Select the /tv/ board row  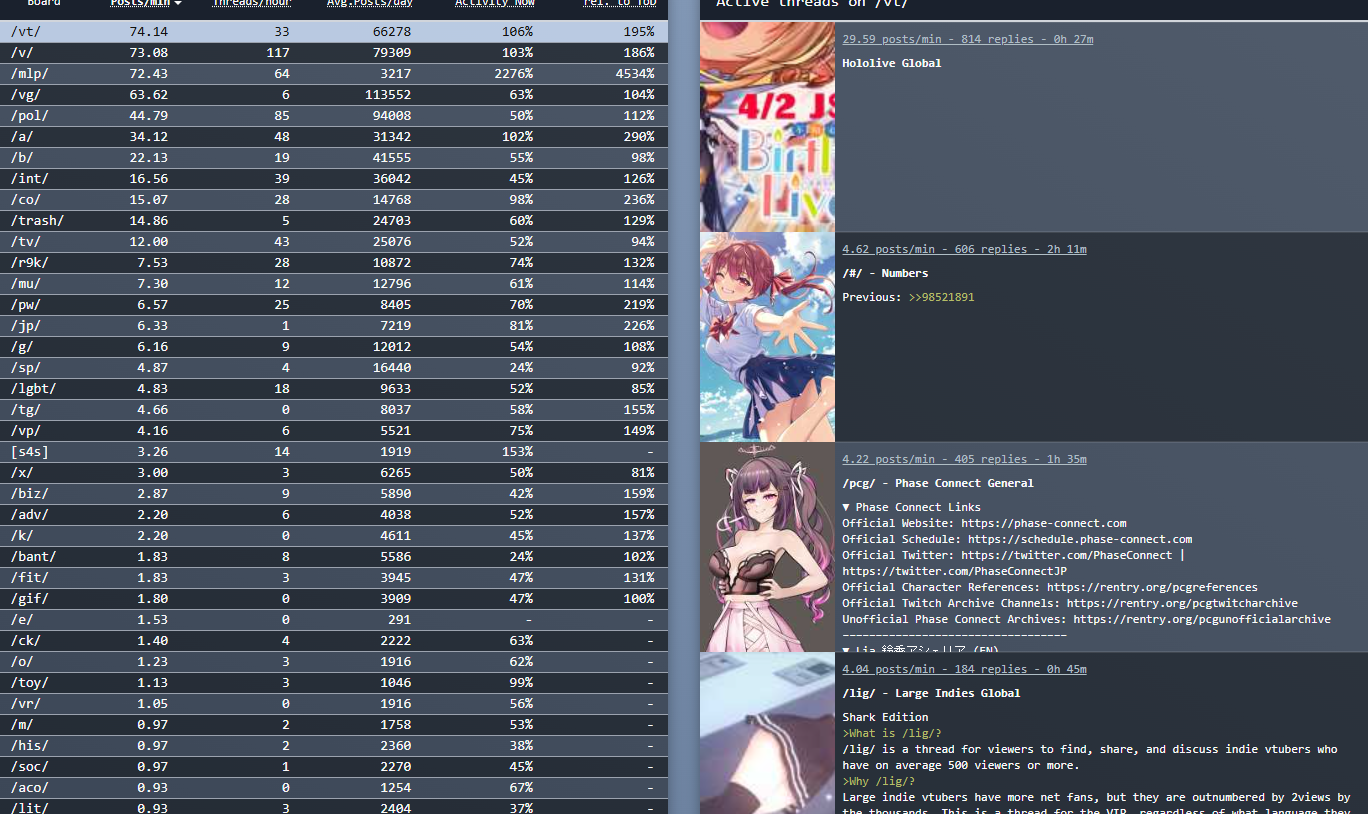click(334, 242)
